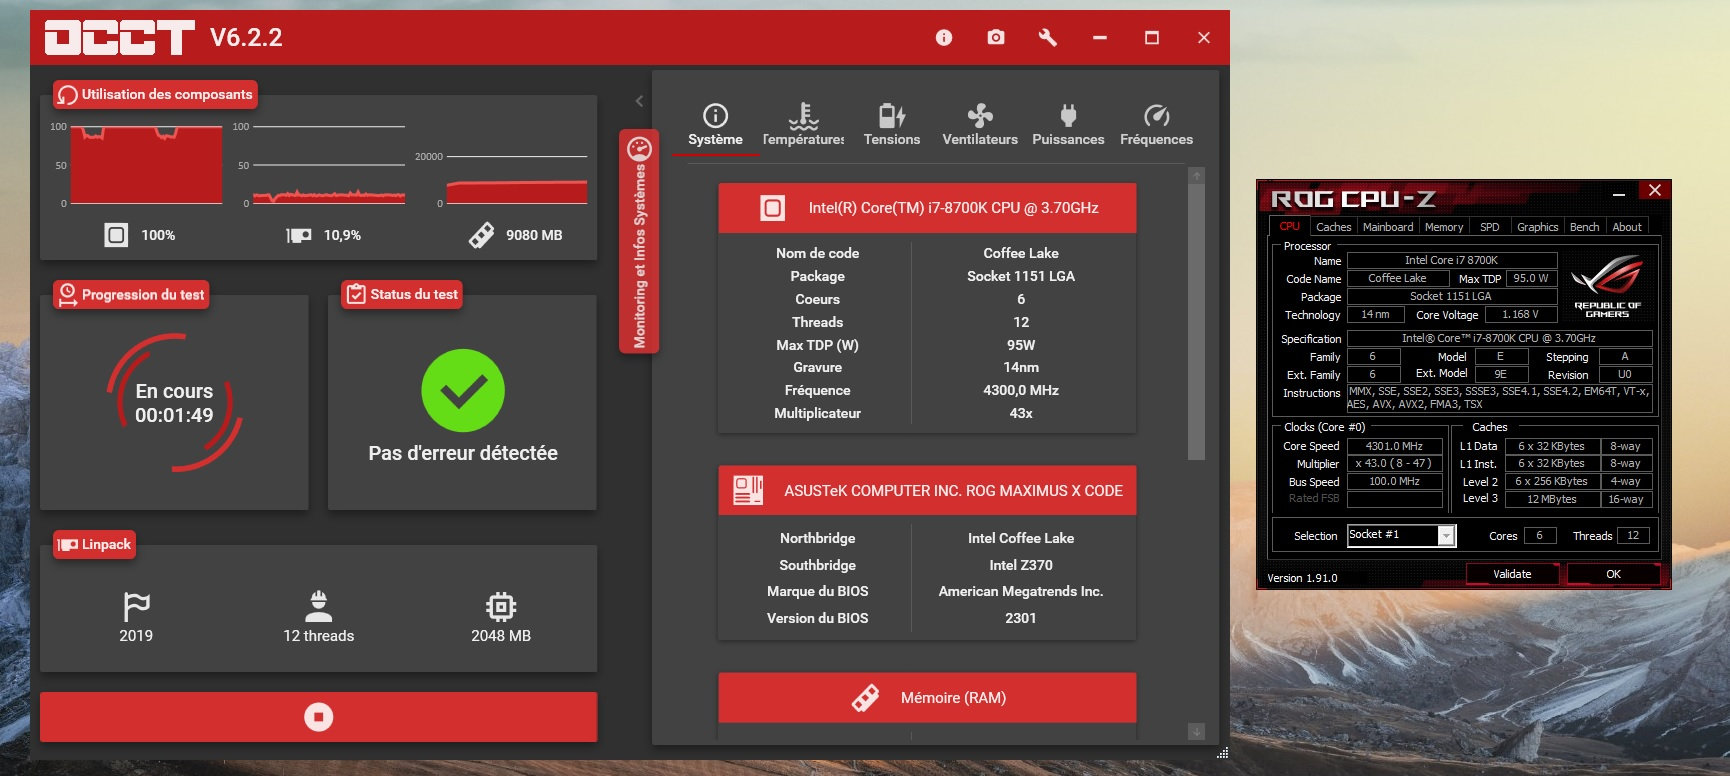Take a screenshot with the camera icon

click(996, 37)
